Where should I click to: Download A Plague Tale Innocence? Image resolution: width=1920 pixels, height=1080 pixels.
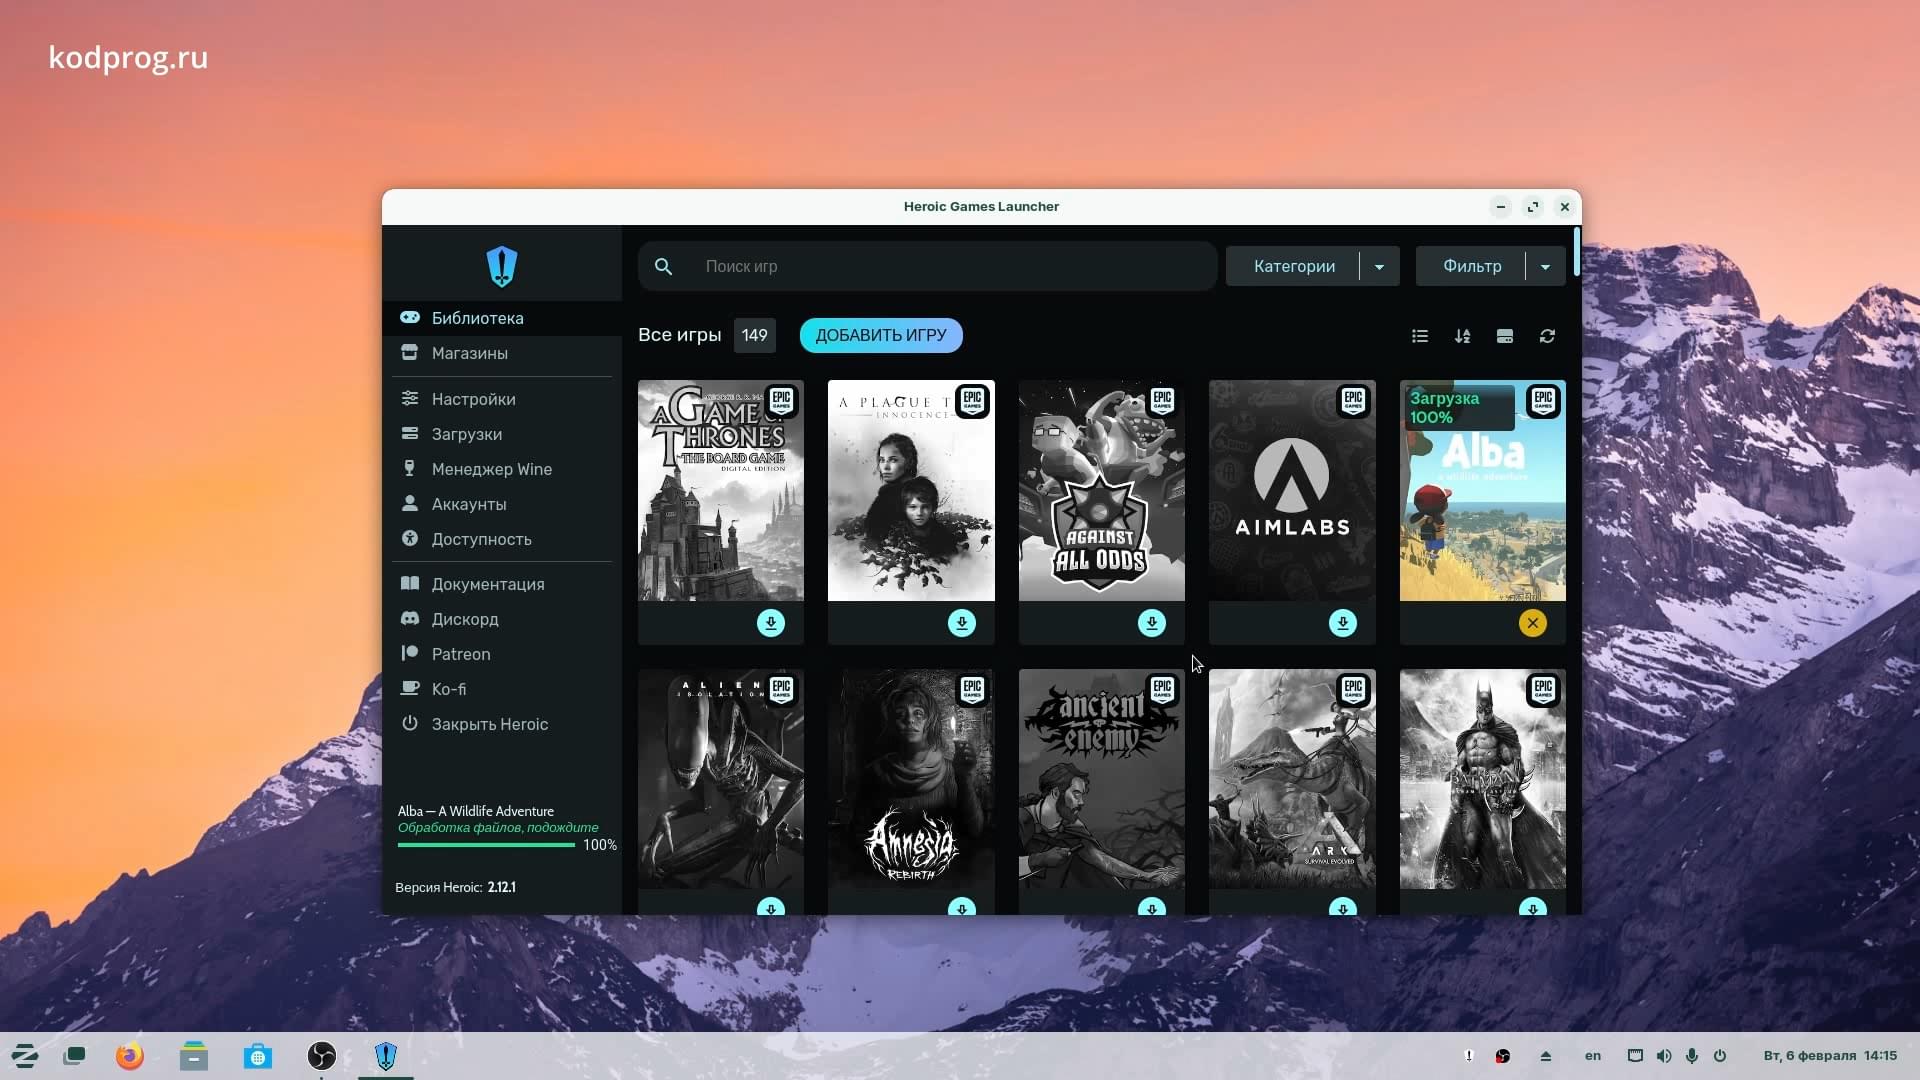point(962,623)
